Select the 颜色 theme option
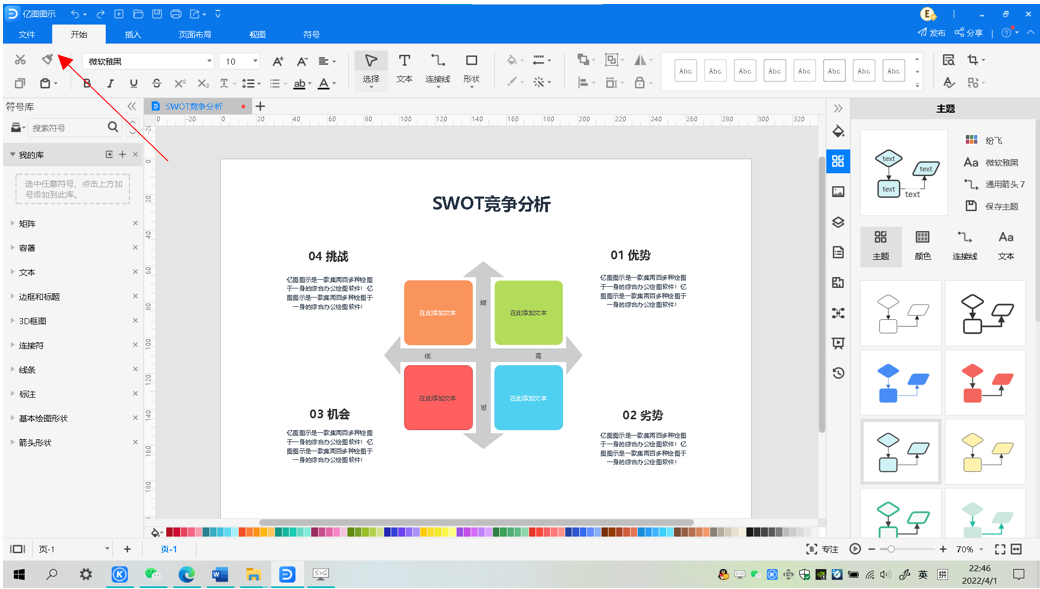Image resolution: width=1040 pixels, height=589 pixels. tap(923, 245)
